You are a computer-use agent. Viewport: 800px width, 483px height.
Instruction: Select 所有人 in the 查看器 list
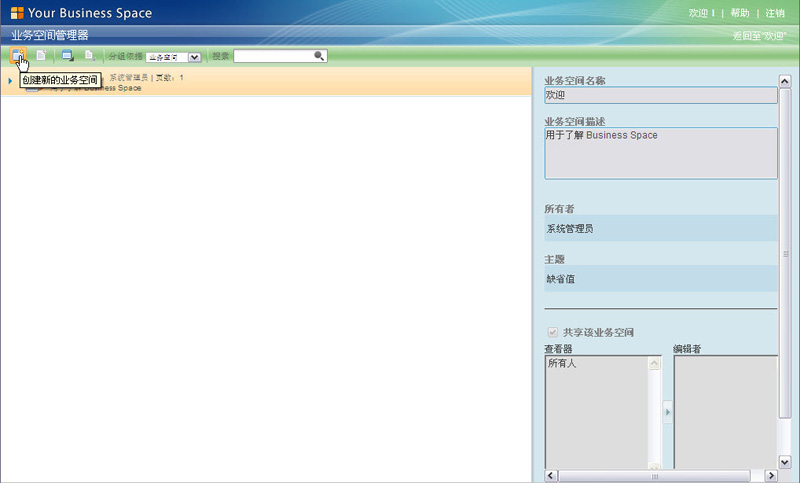coord(562,363)
